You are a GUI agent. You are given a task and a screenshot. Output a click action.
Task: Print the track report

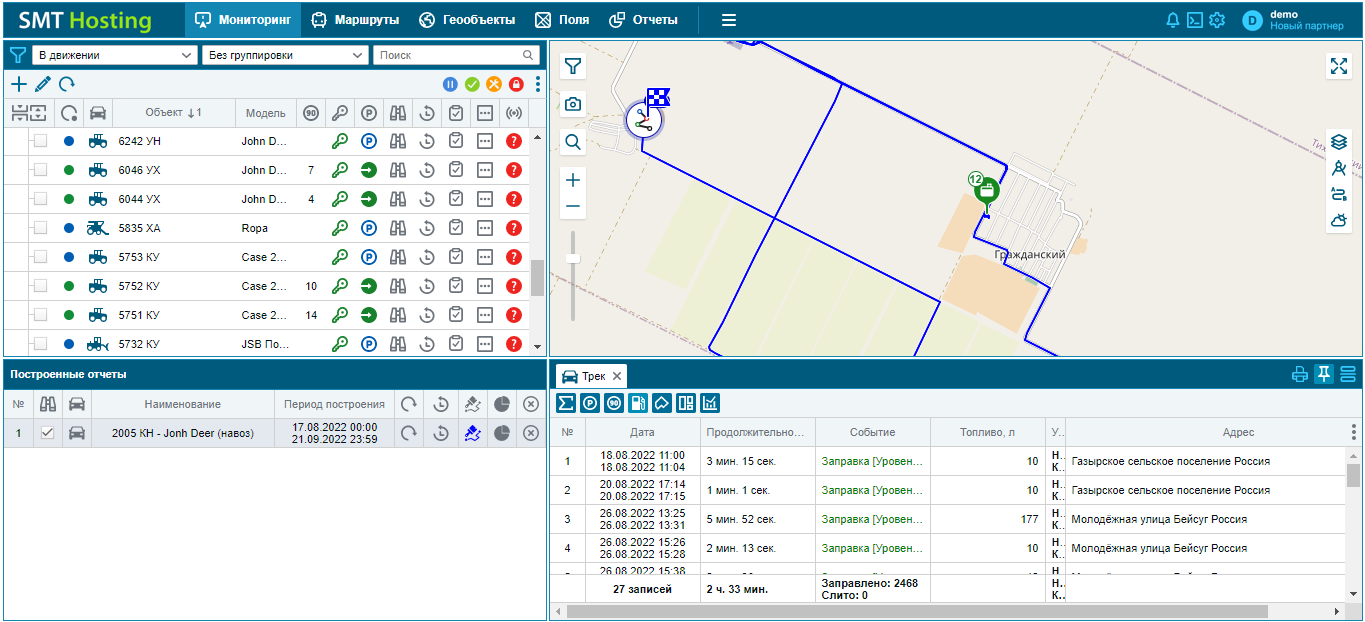tap(1300, 375)
